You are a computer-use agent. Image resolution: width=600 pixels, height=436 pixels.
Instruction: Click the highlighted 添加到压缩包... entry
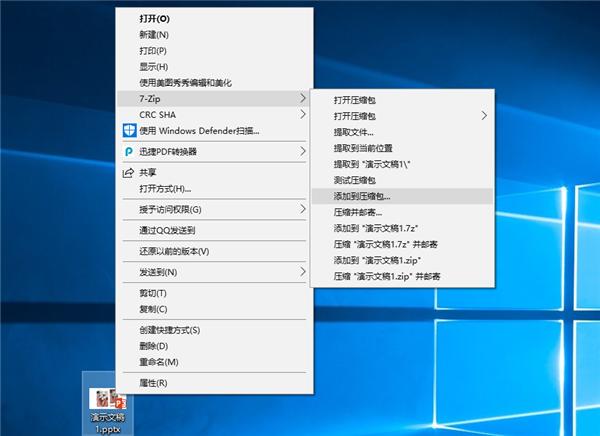tap(402, 196)
